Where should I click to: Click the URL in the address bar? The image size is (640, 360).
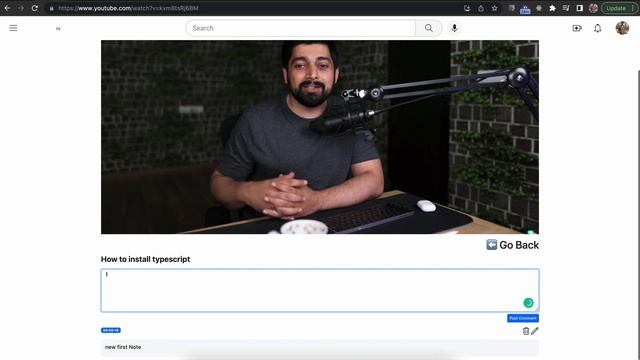pos(128,8)
